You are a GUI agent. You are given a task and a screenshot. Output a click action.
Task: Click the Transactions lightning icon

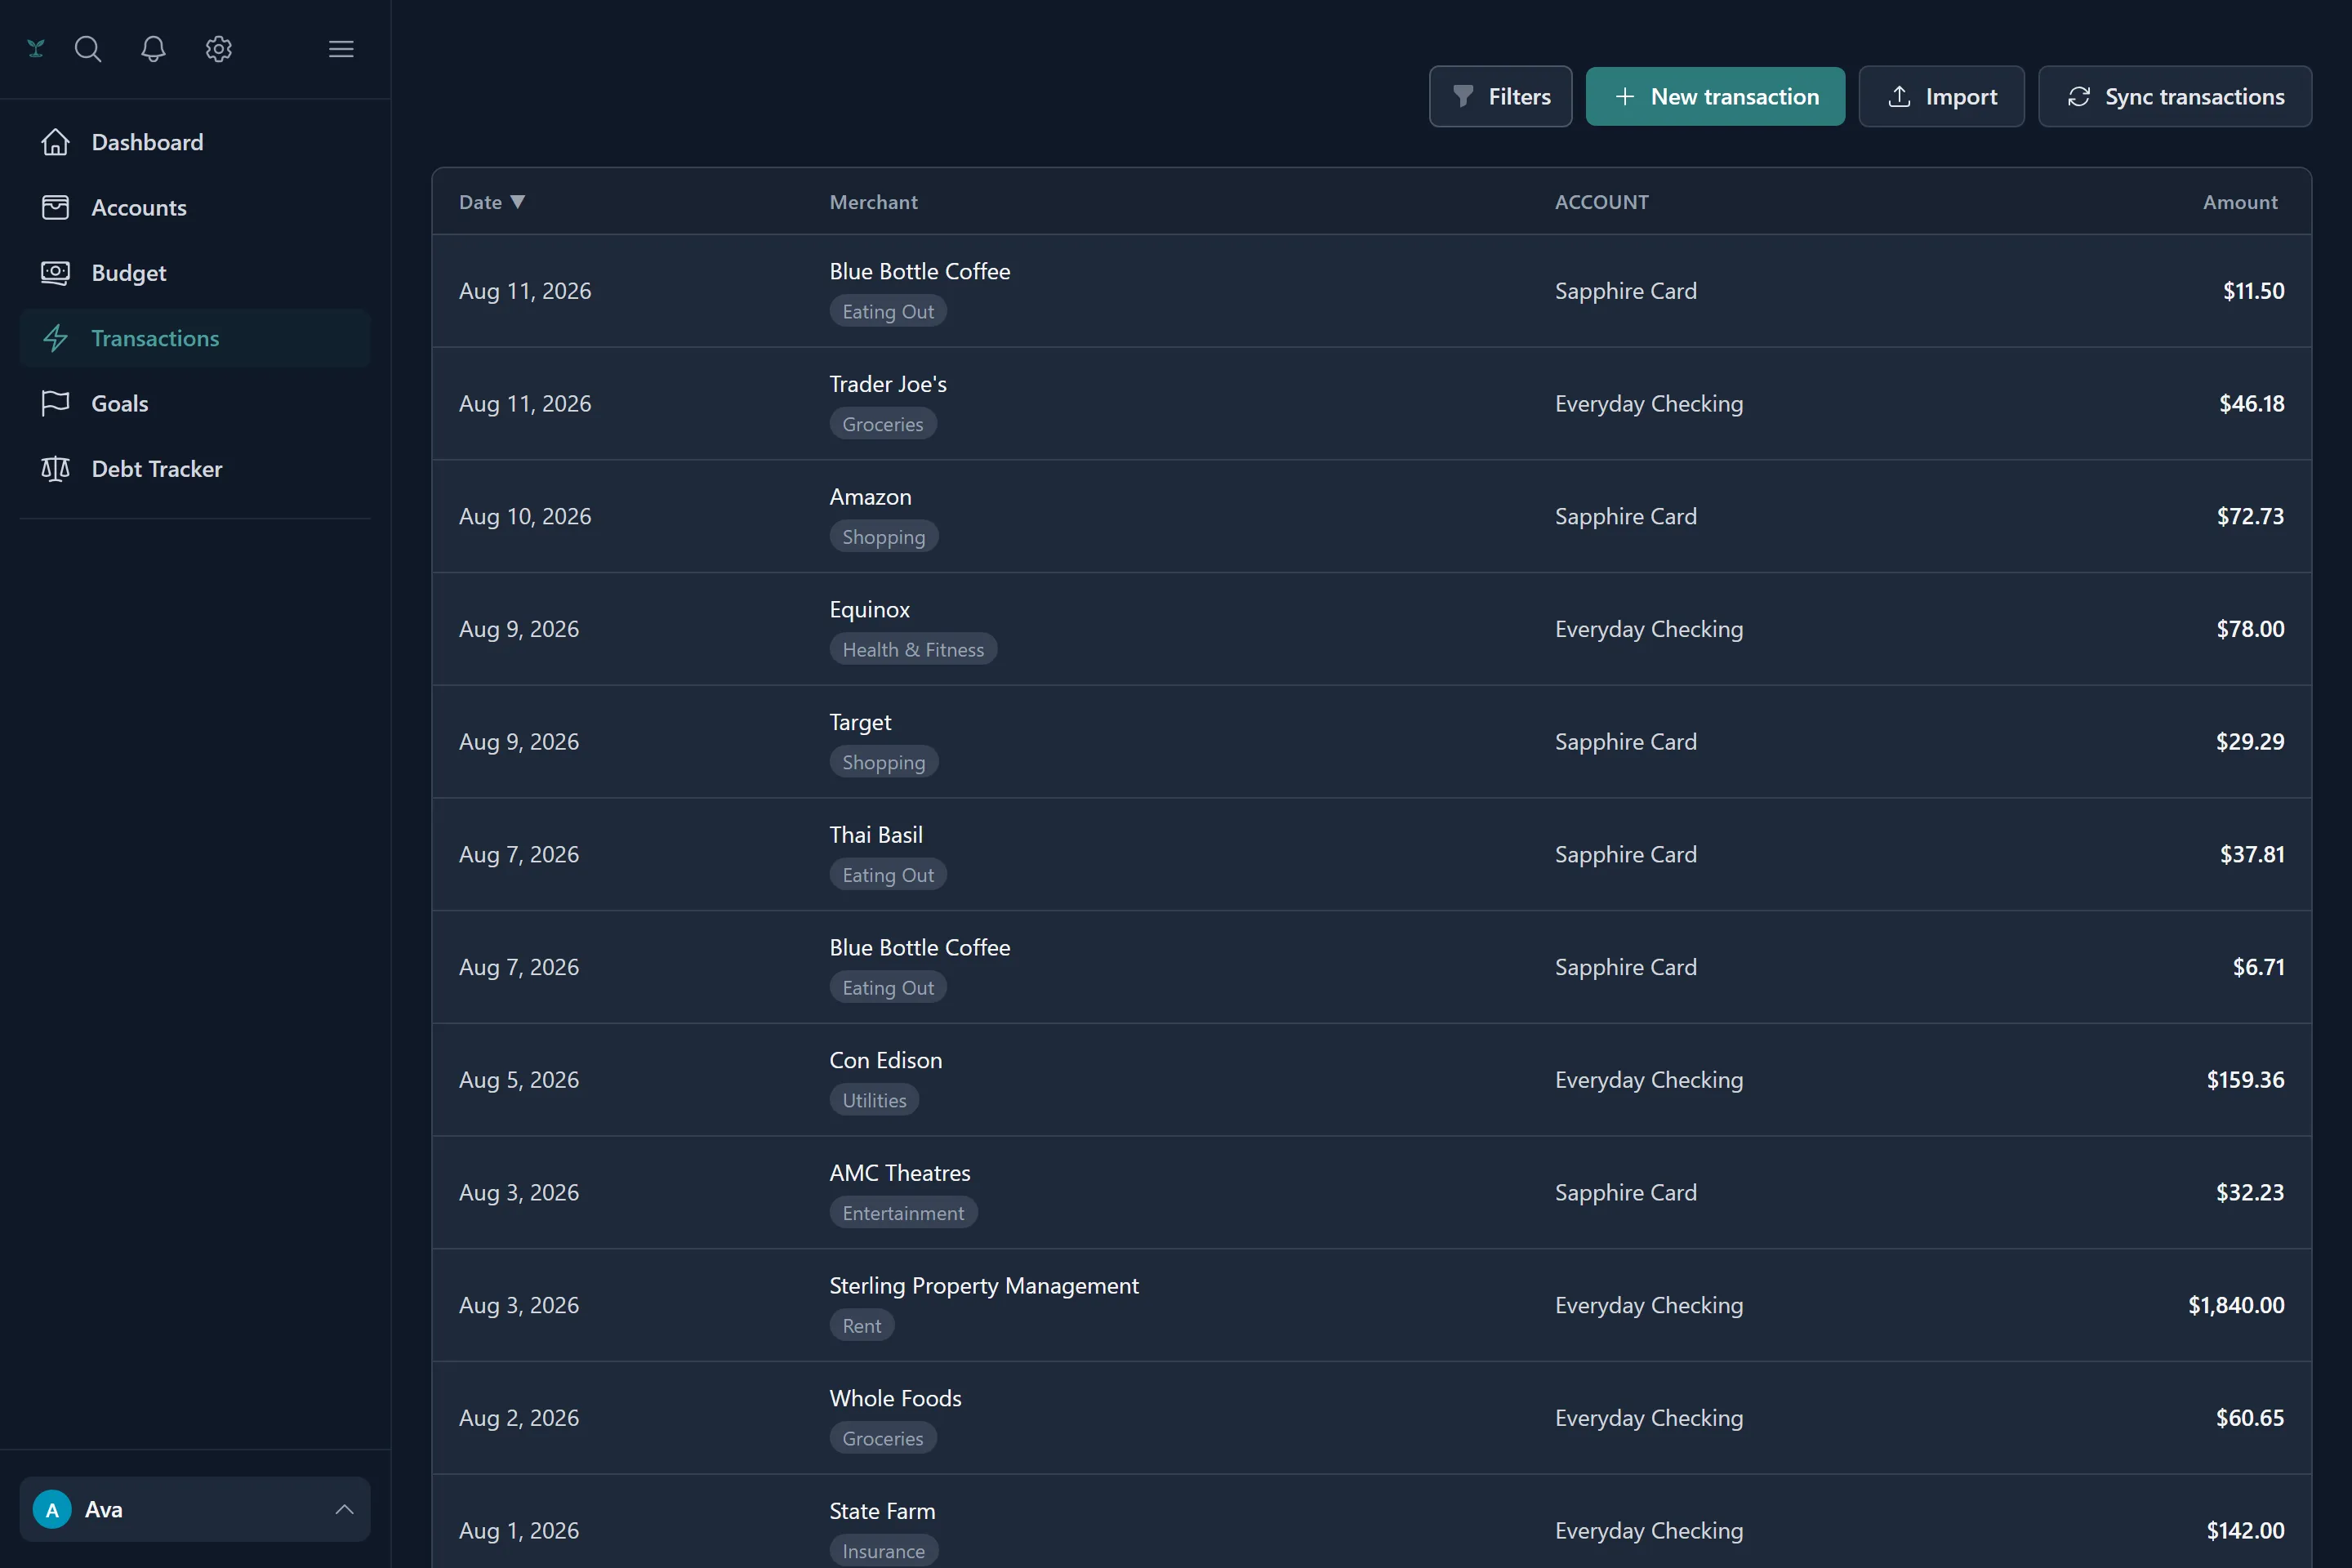(55, 338)
